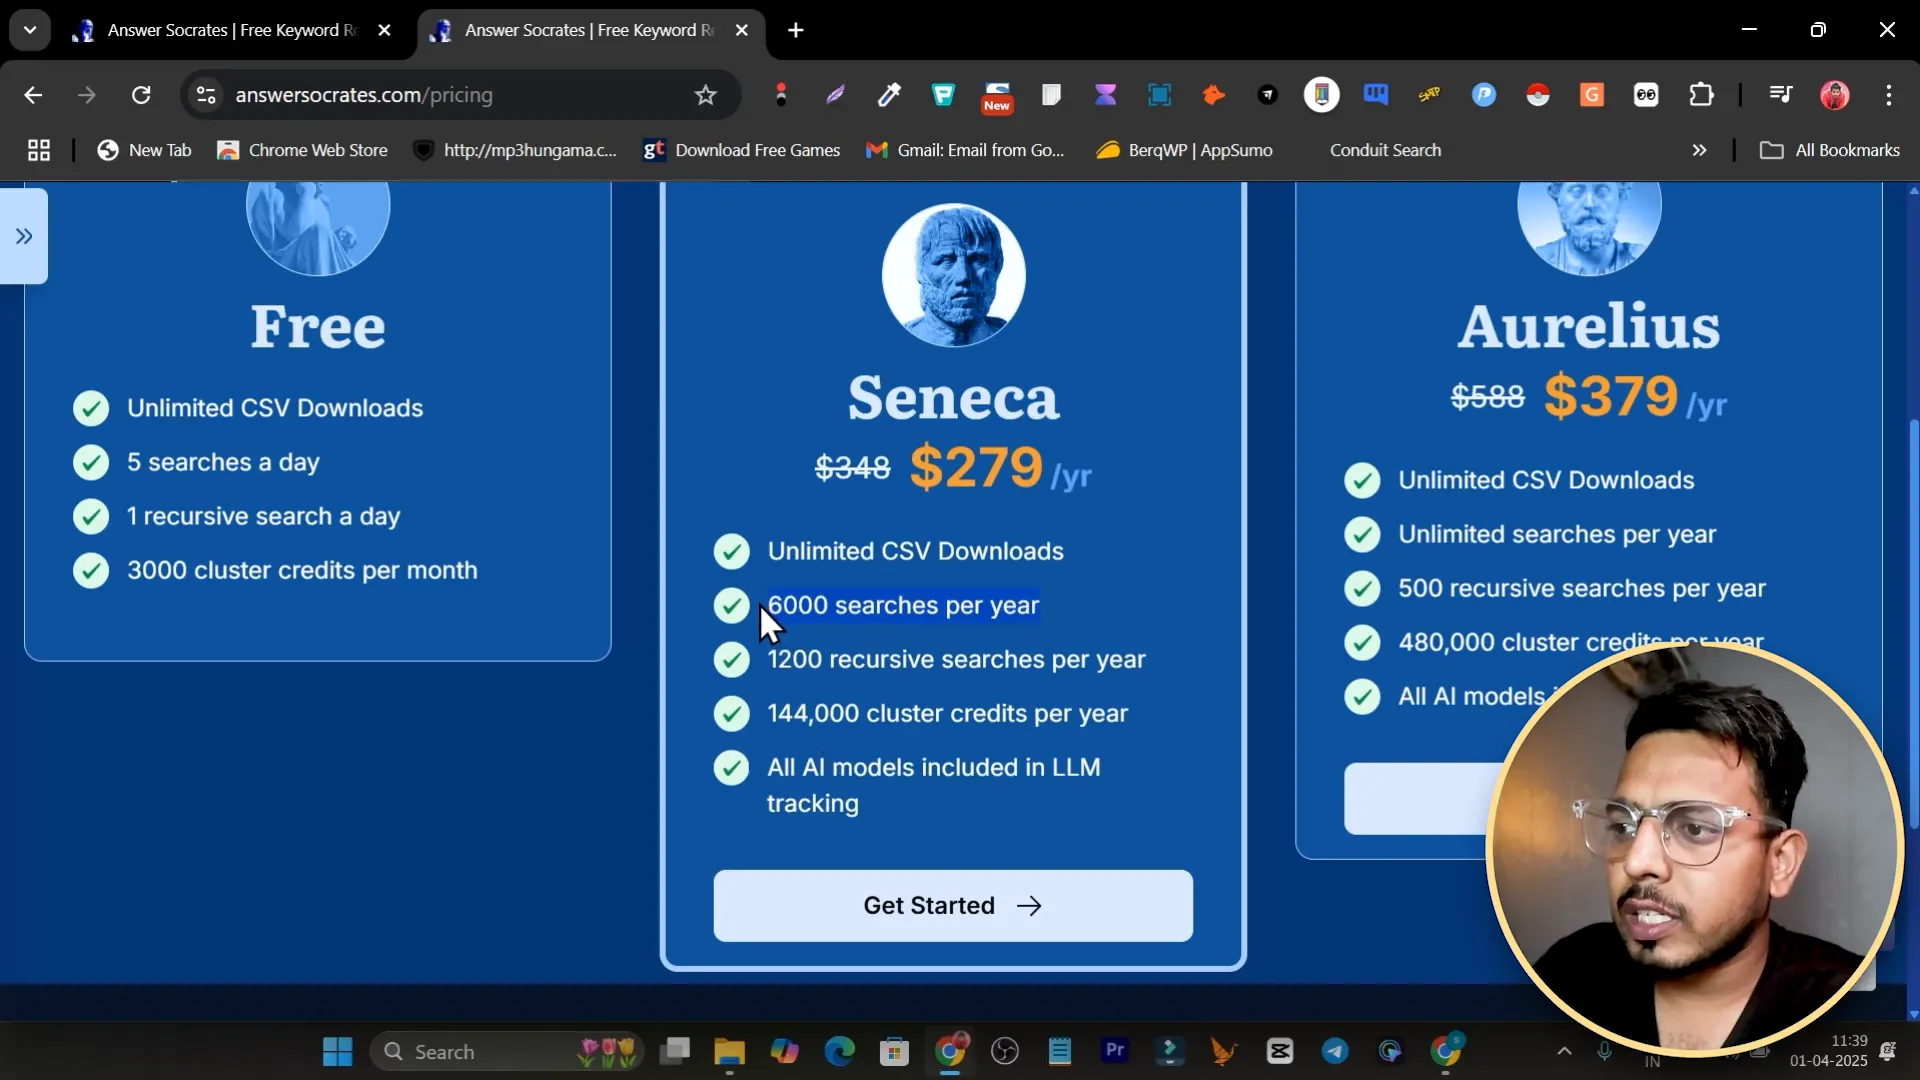Click the check icon by Unlimited searches per year
Viewport: 1920px width, 1080px height.
[1362, 535]
